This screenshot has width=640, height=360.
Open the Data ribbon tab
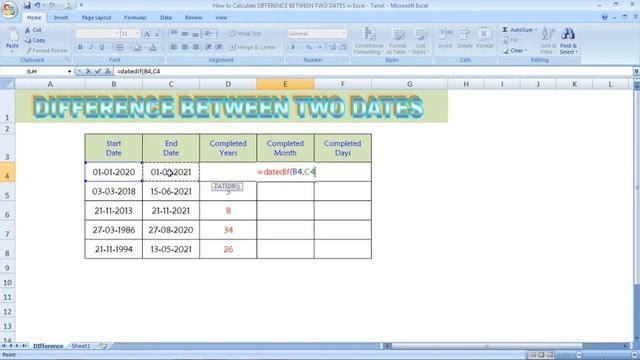click(x=166, y=18)
